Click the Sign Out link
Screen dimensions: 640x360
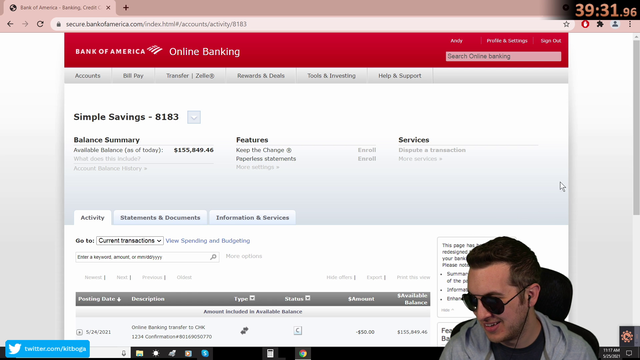point(551,41)
